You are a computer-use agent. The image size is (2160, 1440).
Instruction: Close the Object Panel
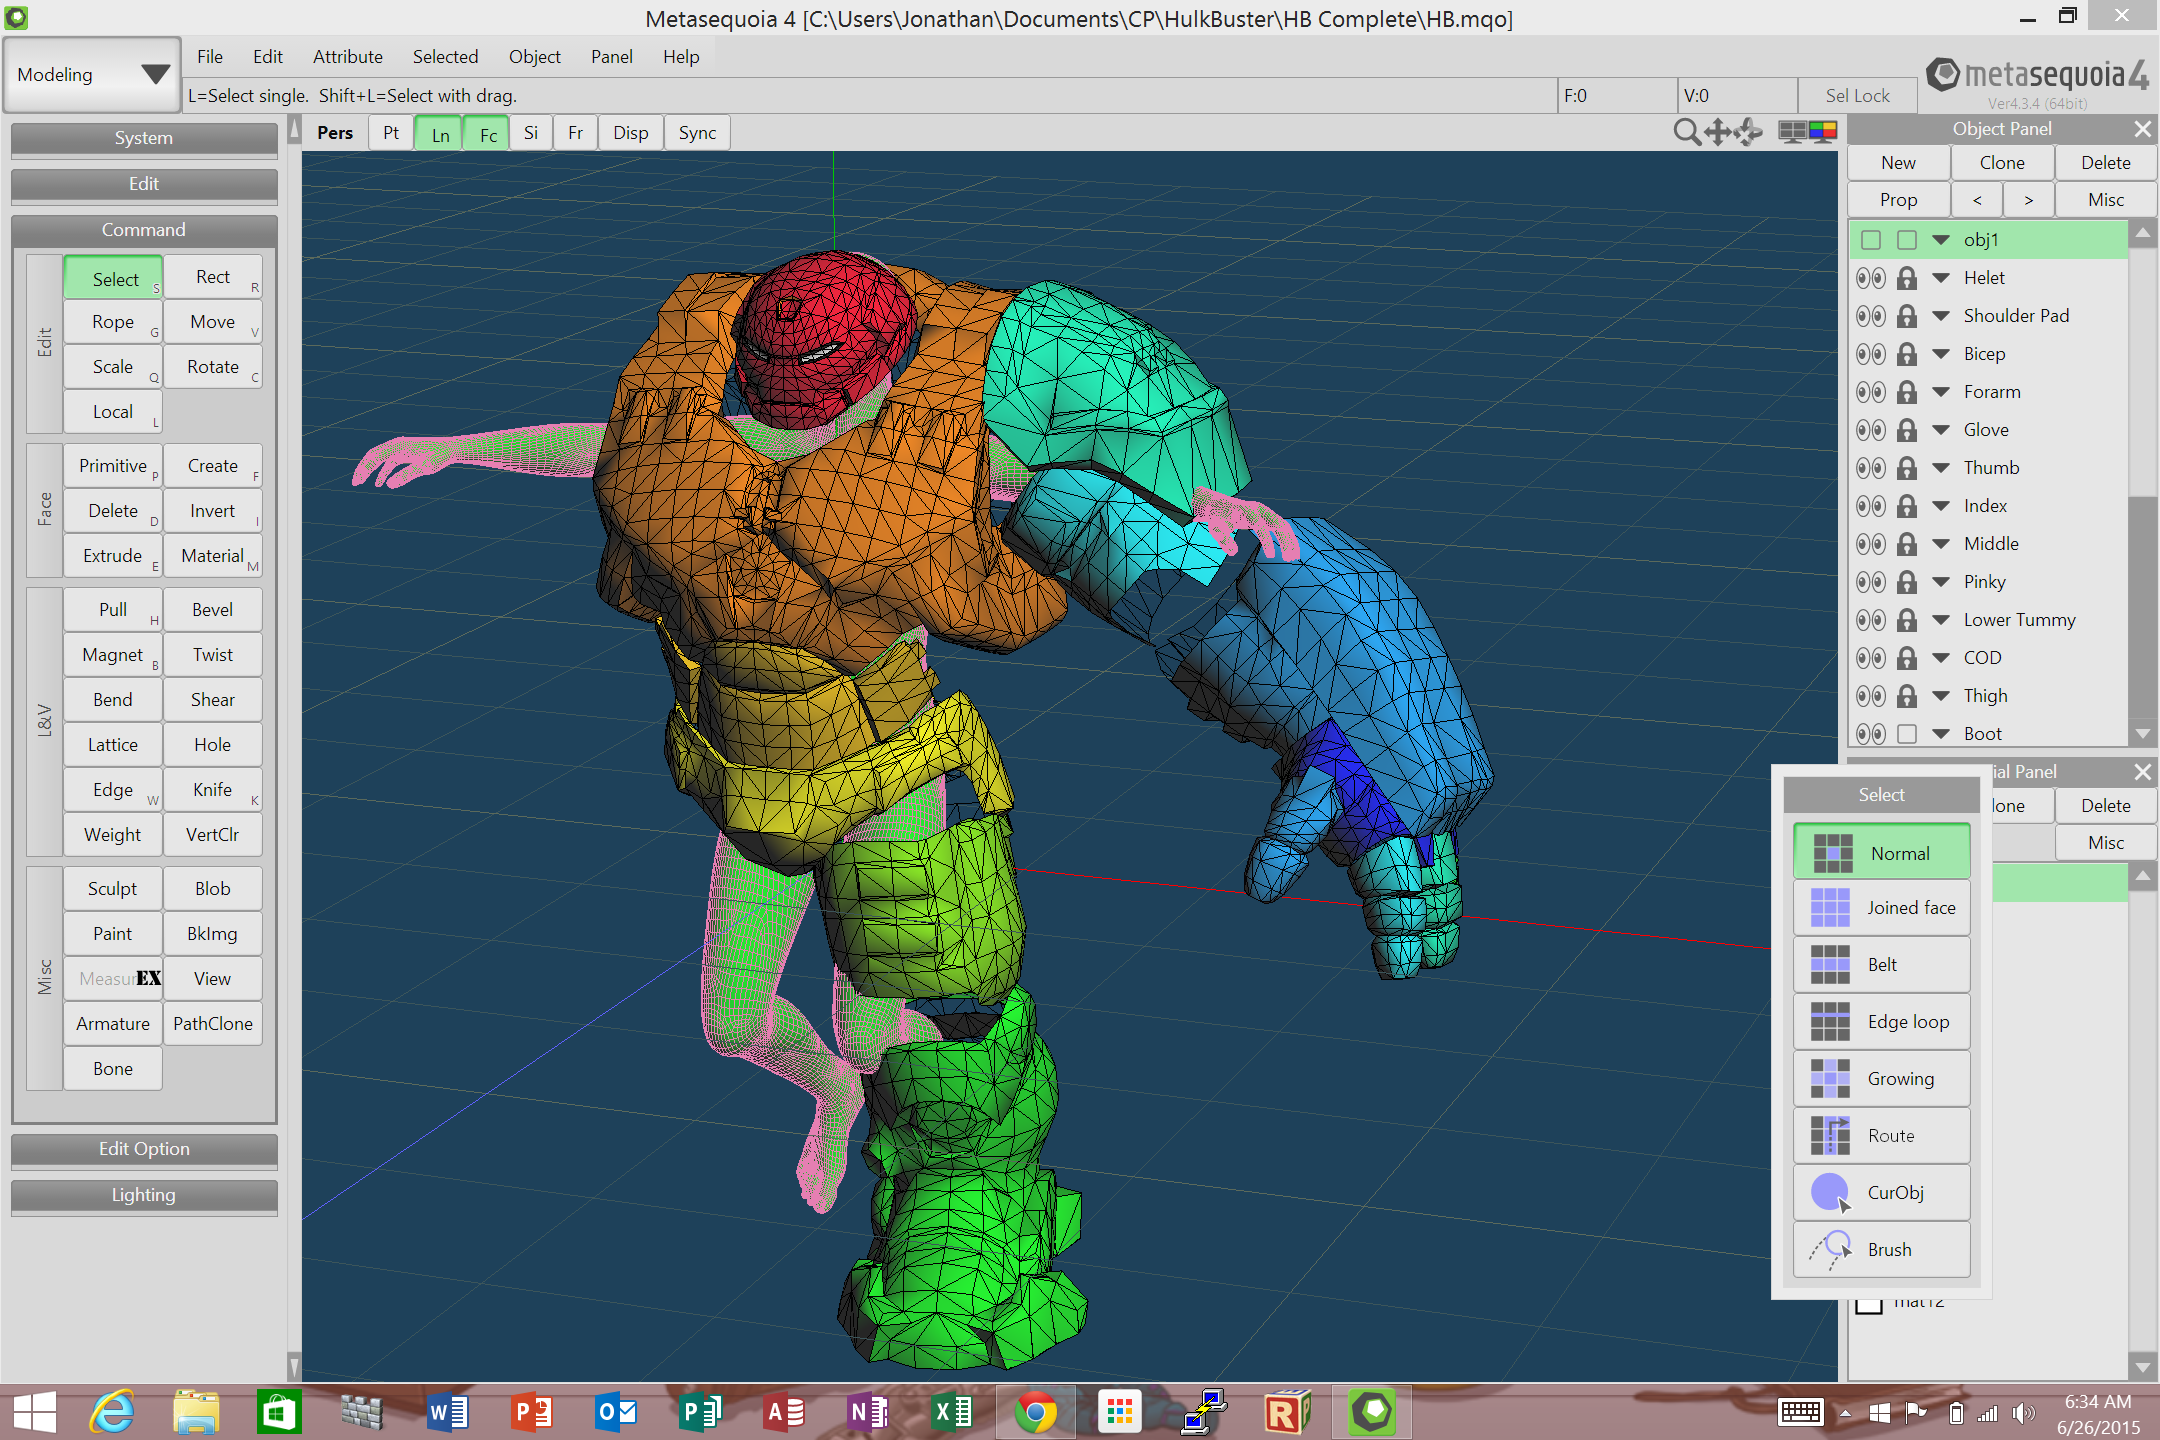tap(2142, 129)
